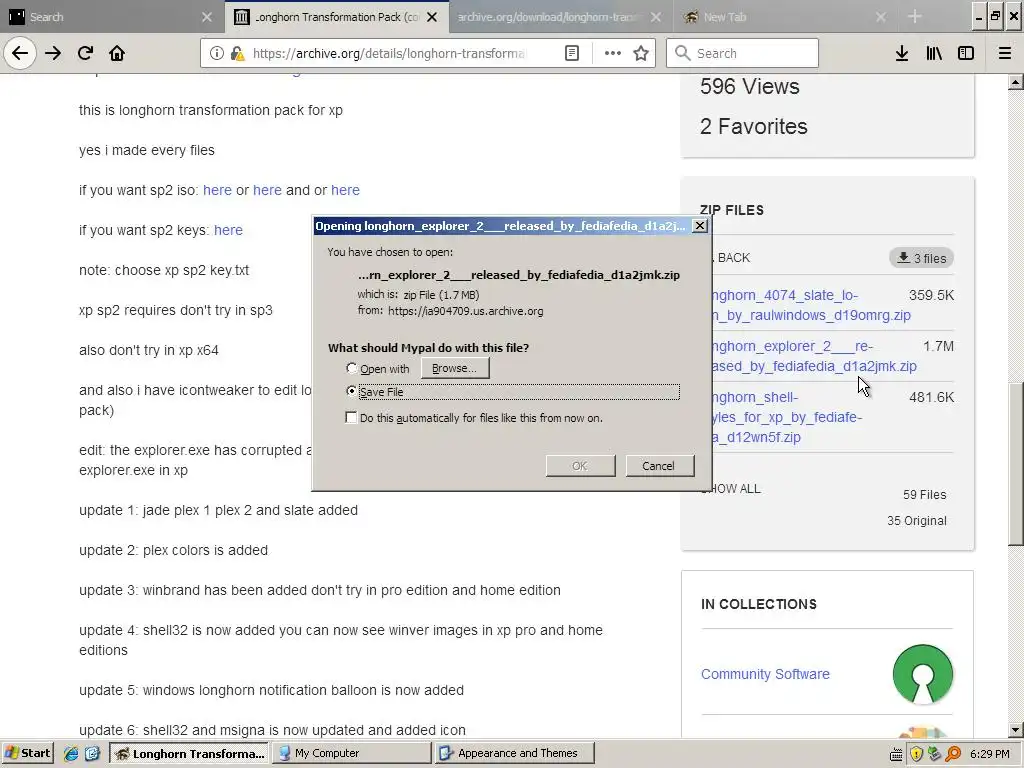Open Community Software collection link
Screen dimensions: 1024x768
coord(765,674)
